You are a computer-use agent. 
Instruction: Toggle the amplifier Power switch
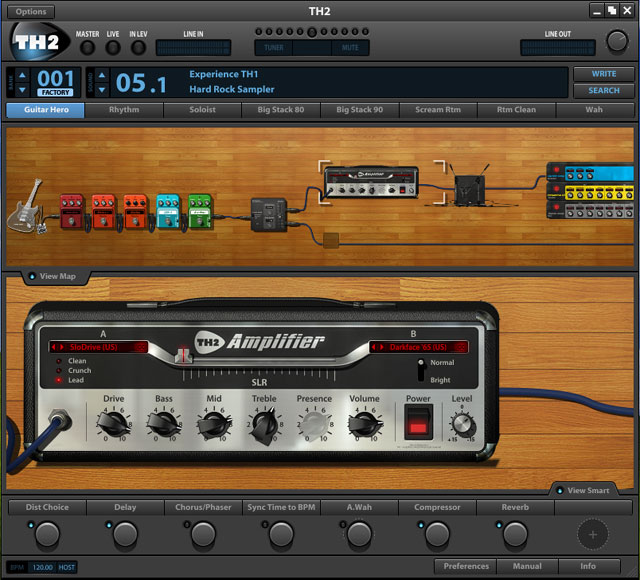click(418, 422)
